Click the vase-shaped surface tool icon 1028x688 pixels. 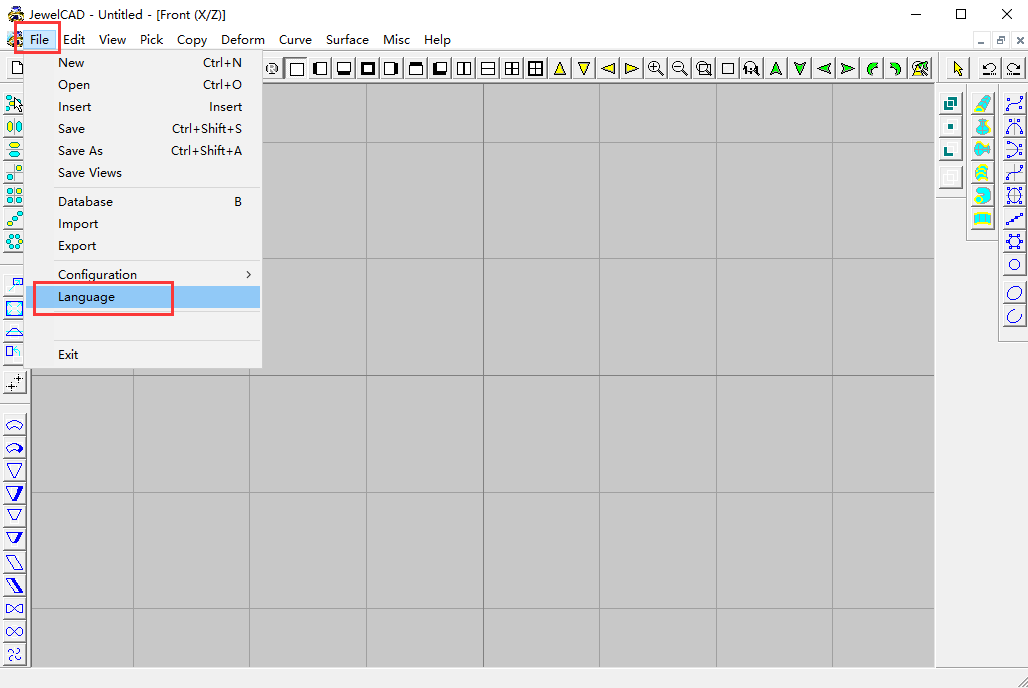[983, 126]
